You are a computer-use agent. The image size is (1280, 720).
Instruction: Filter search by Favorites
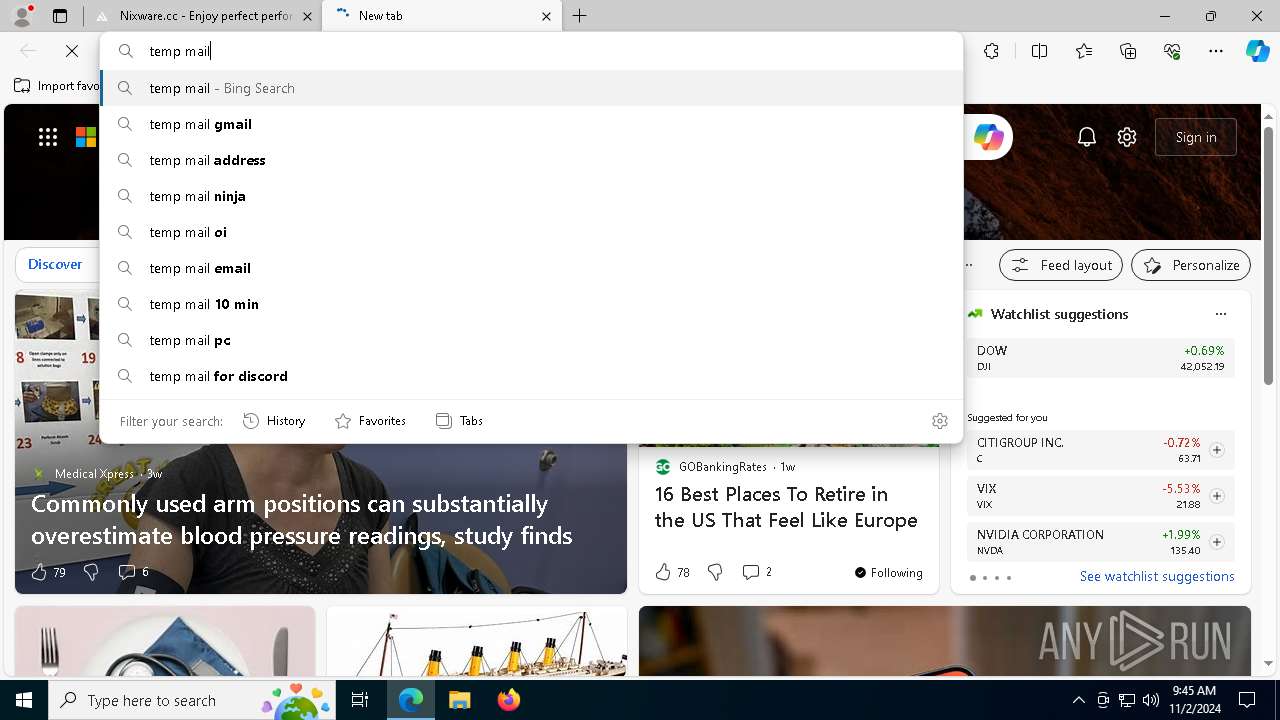click(x=370, y=421)
